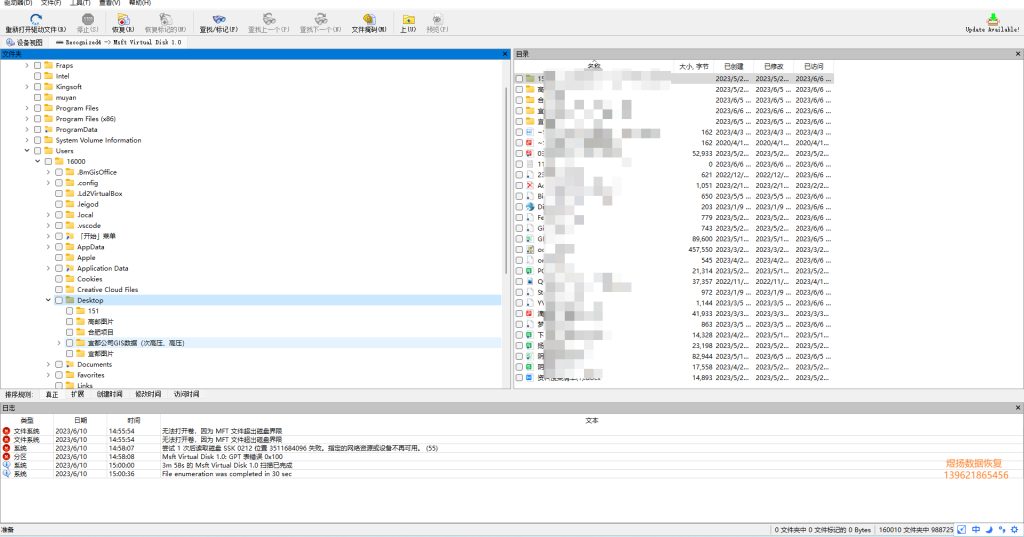
Task: Collapse the Users folder tree
Action: click(27, 151)
